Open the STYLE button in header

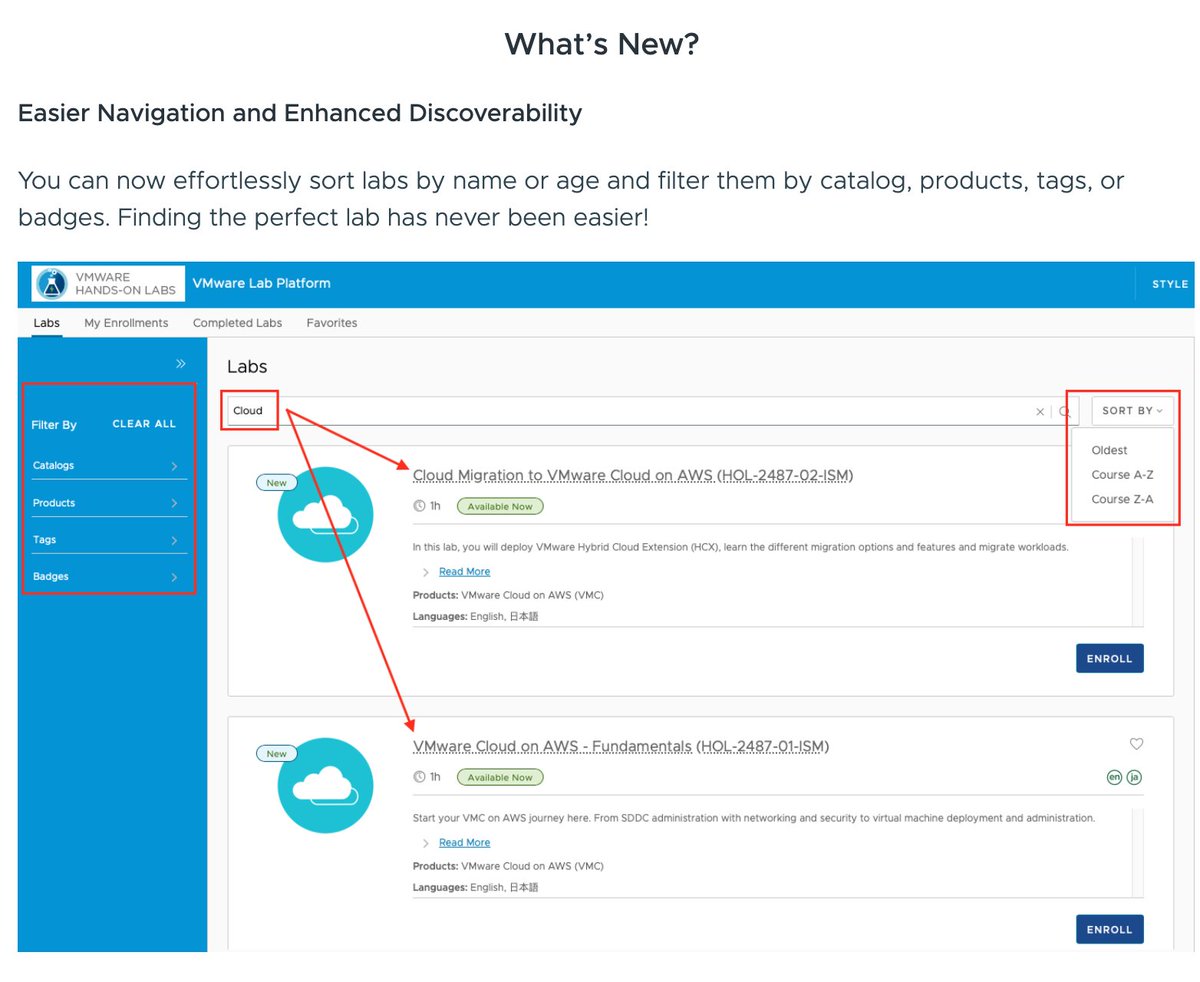pyautogui.click(x=1170, y=284)
